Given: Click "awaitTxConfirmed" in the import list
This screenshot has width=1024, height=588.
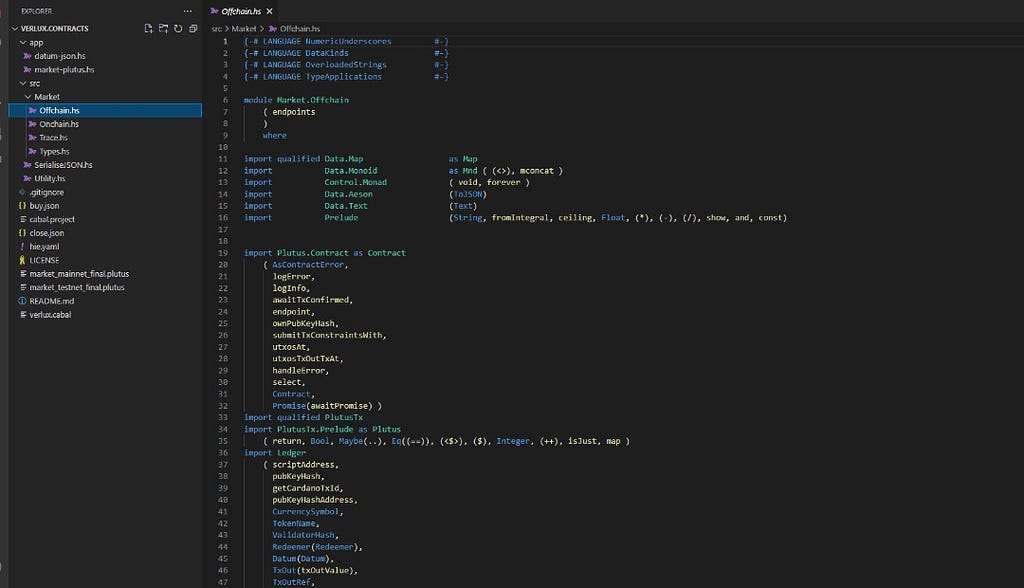Looking at the screenshot, I should [311, 300].
